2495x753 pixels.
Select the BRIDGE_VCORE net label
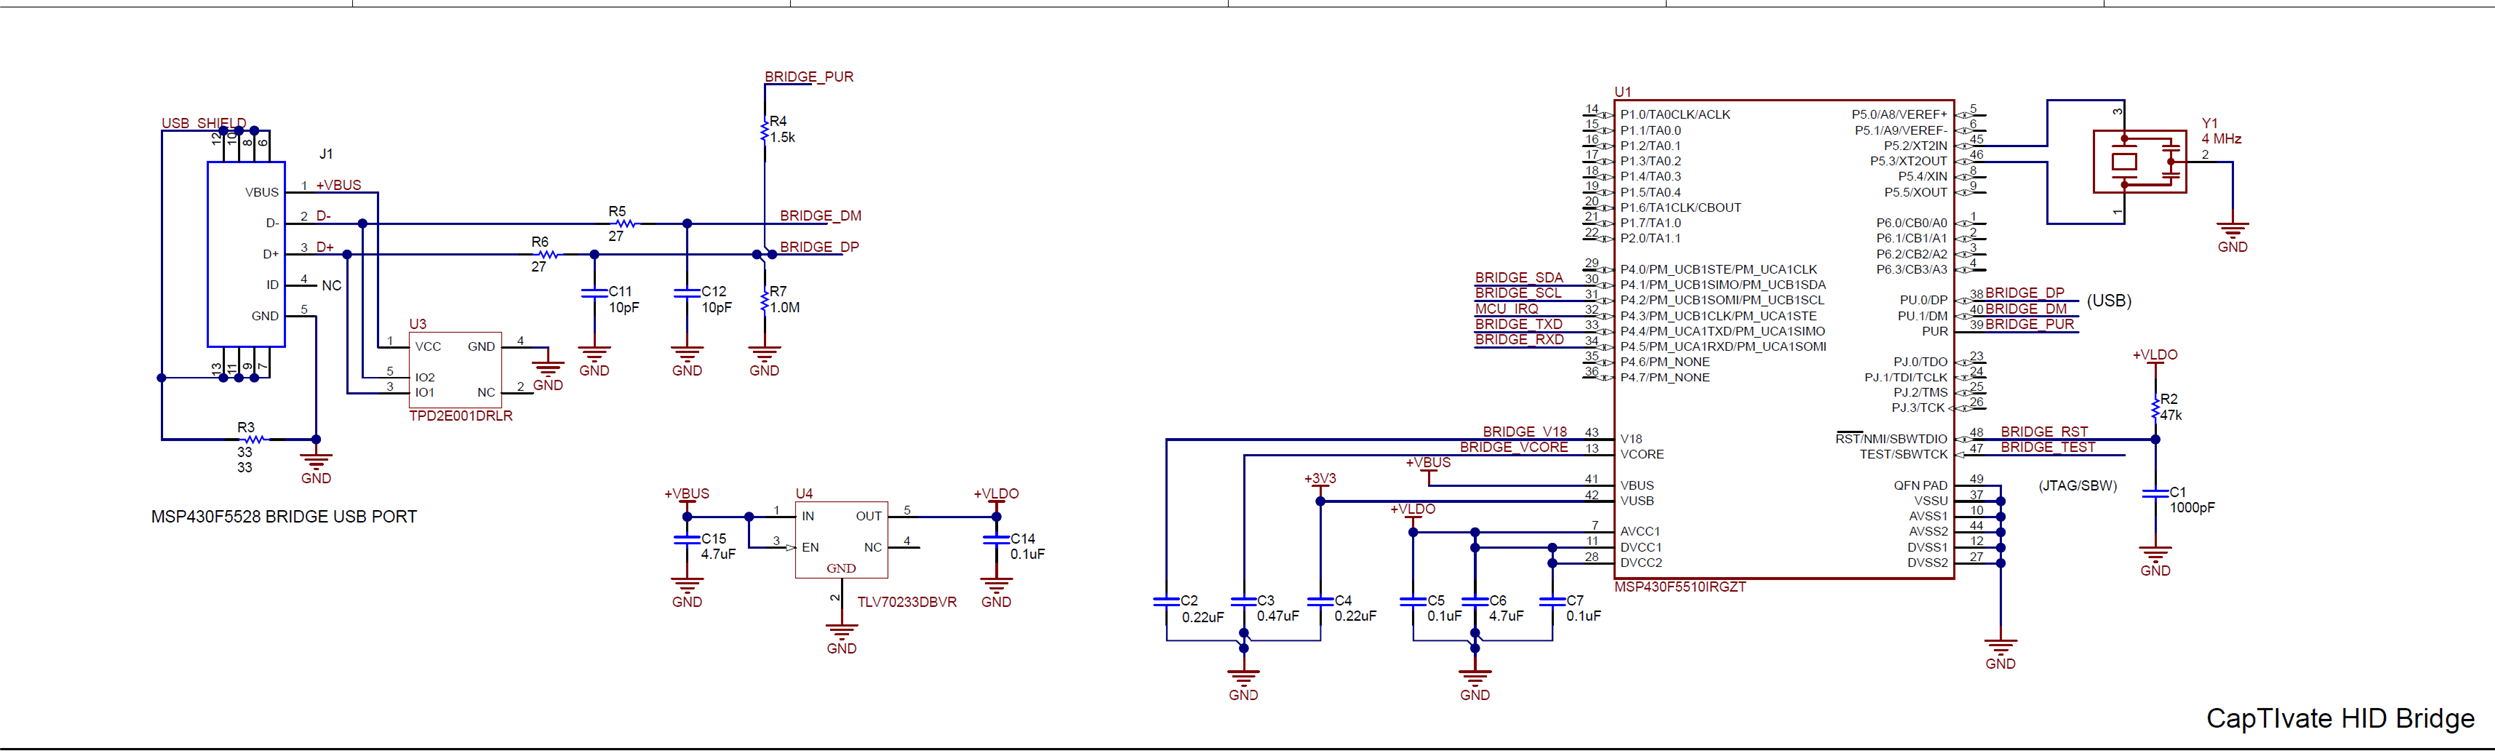point(1514,447)
